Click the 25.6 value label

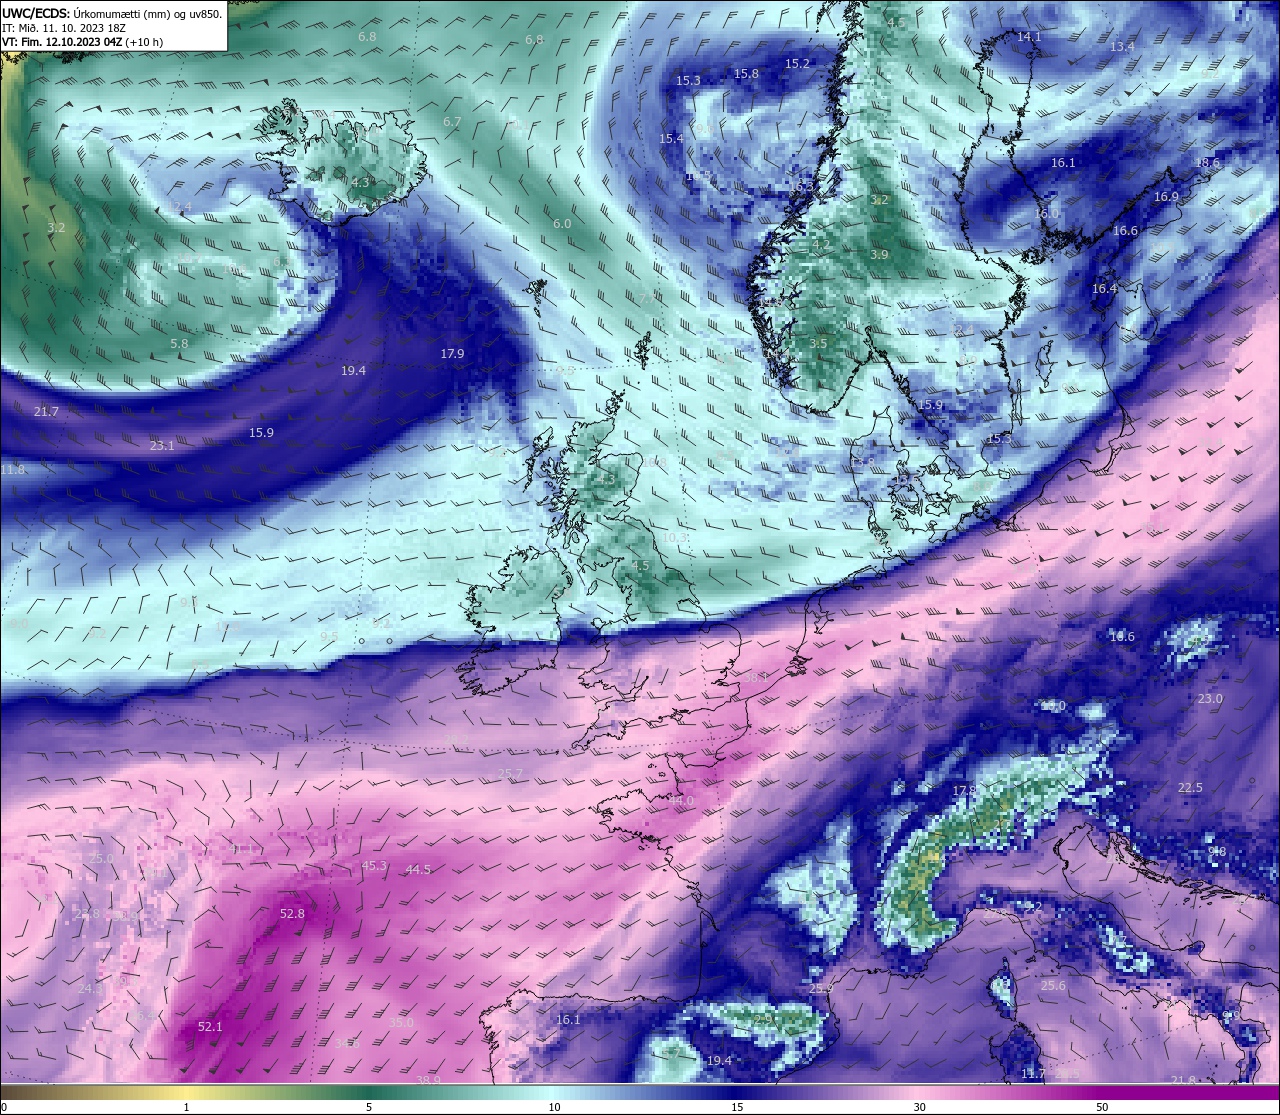pos(1053,985)
